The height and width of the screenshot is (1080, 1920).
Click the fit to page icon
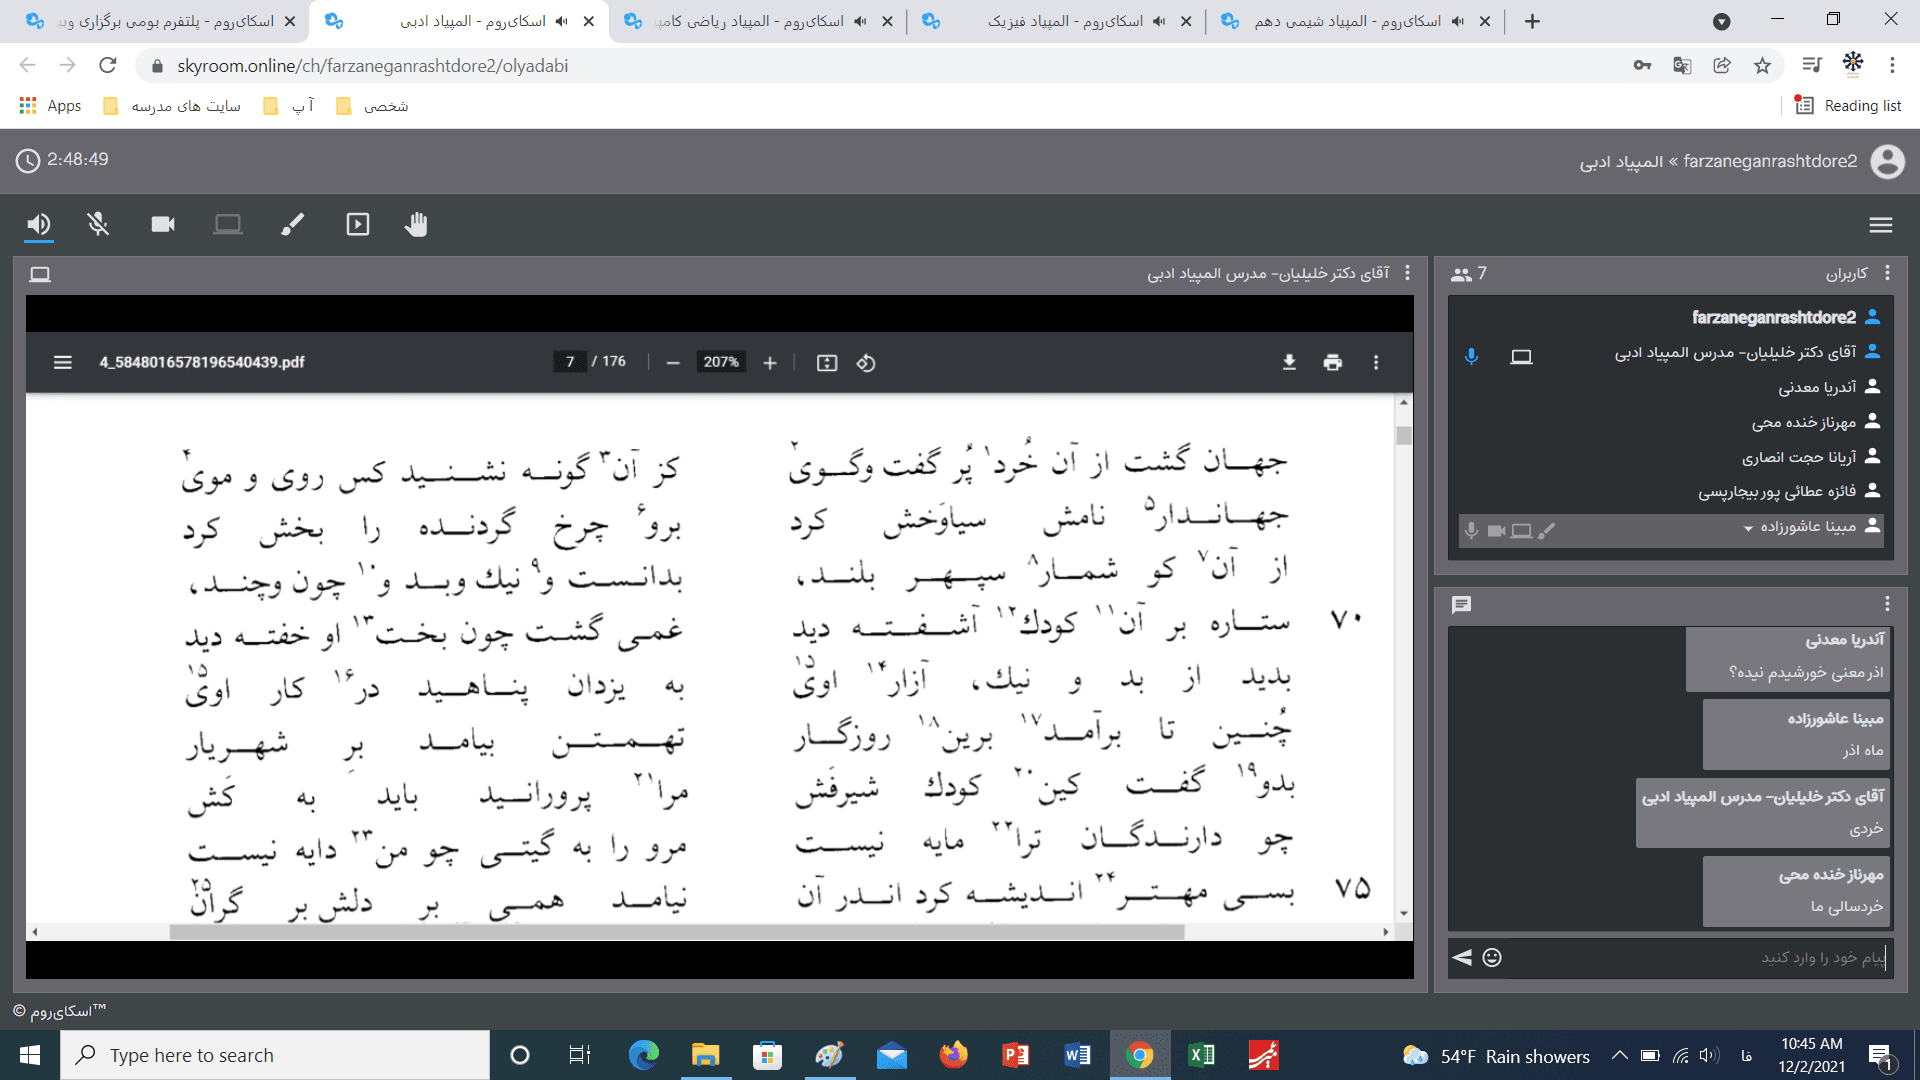[x=826, y=362]
